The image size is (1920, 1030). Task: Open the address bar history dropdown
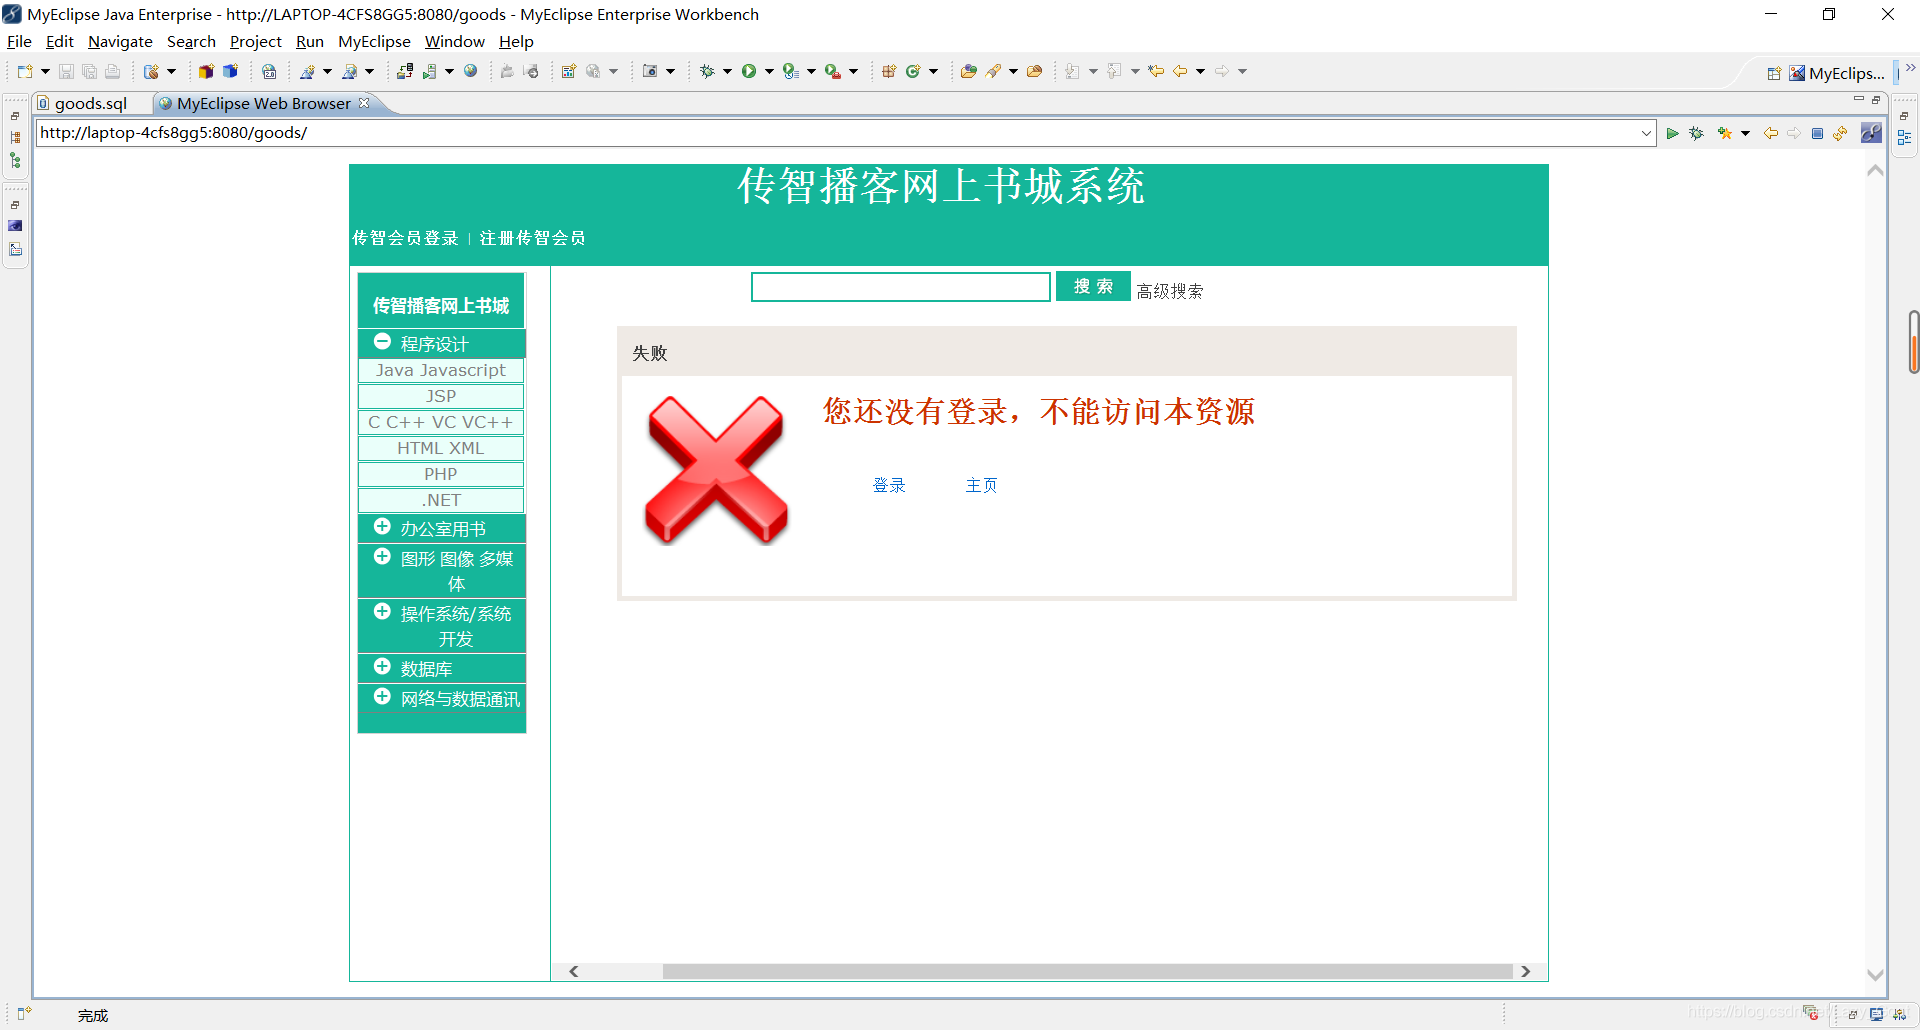[x=1647, y=132]
